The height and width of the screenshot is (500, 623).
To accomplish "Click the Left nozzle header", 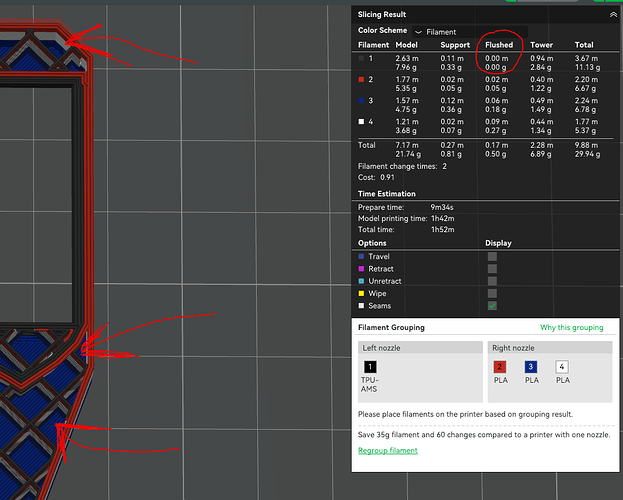I will [x=420, y=348].
